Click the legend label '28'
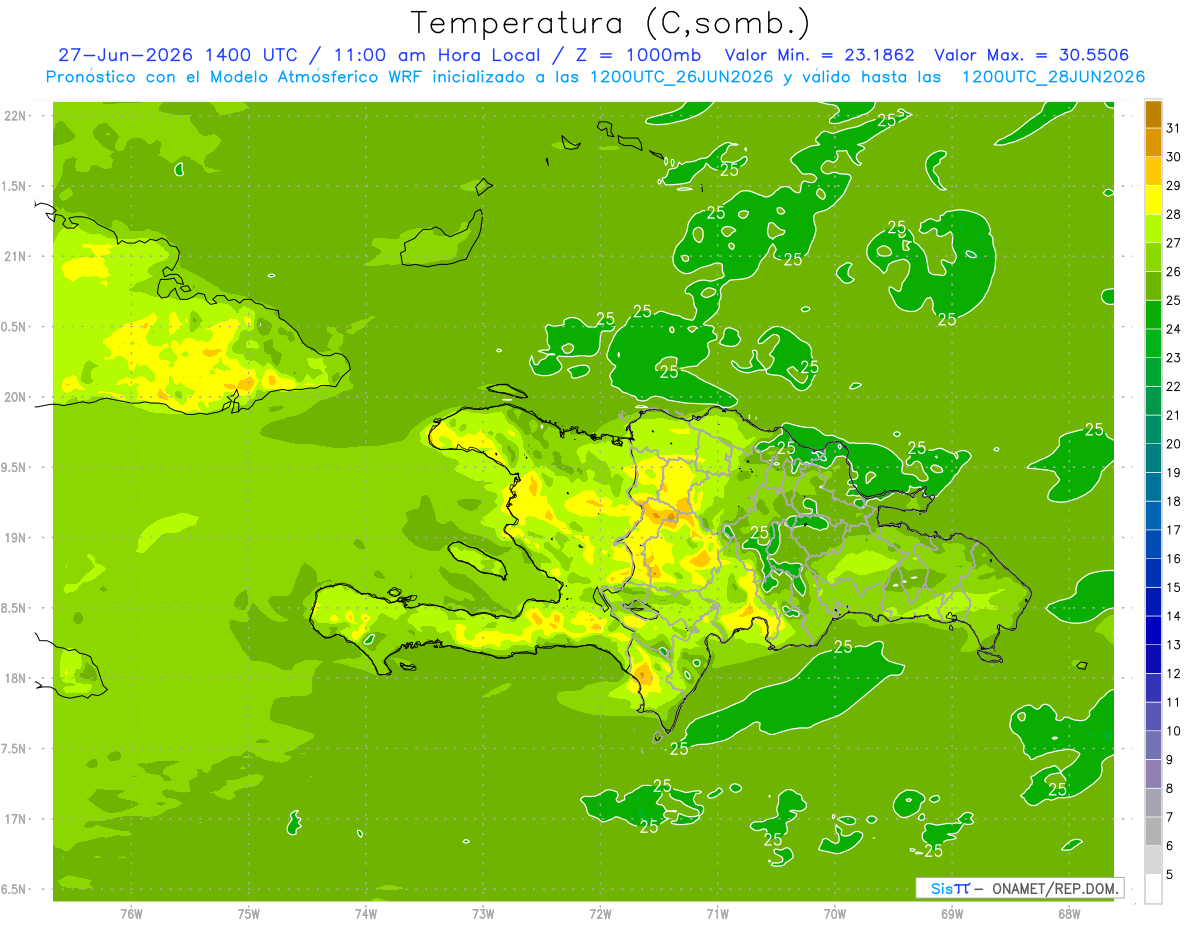Viewport: 1200px width, 927px height. point(1174,214)
